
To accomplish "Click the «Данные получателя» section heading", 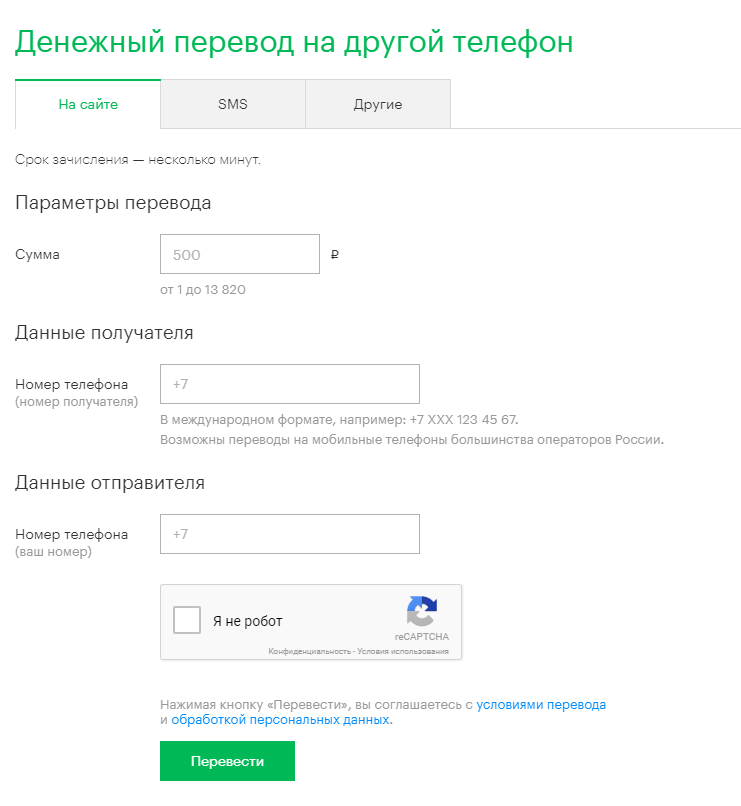I will pos(104,333).
